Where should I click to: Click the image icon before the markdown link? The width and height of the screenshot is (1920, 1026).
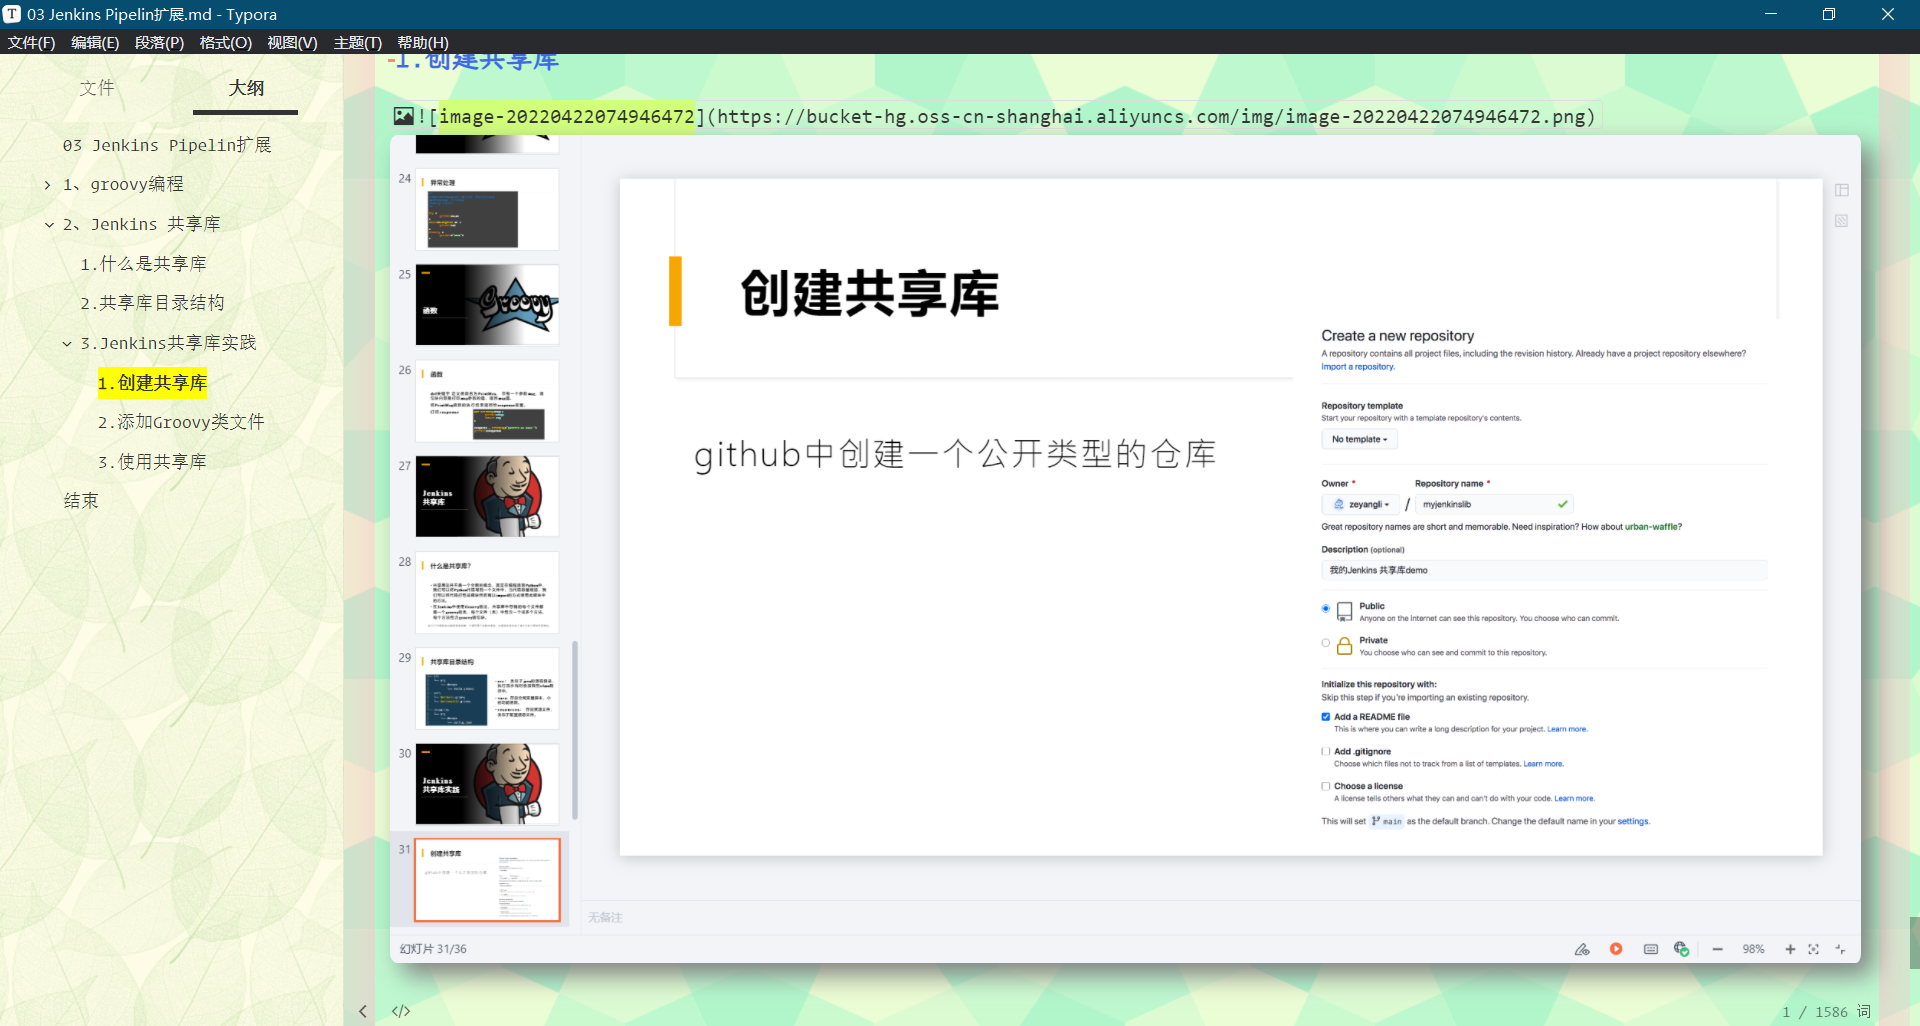click(403, 116)
